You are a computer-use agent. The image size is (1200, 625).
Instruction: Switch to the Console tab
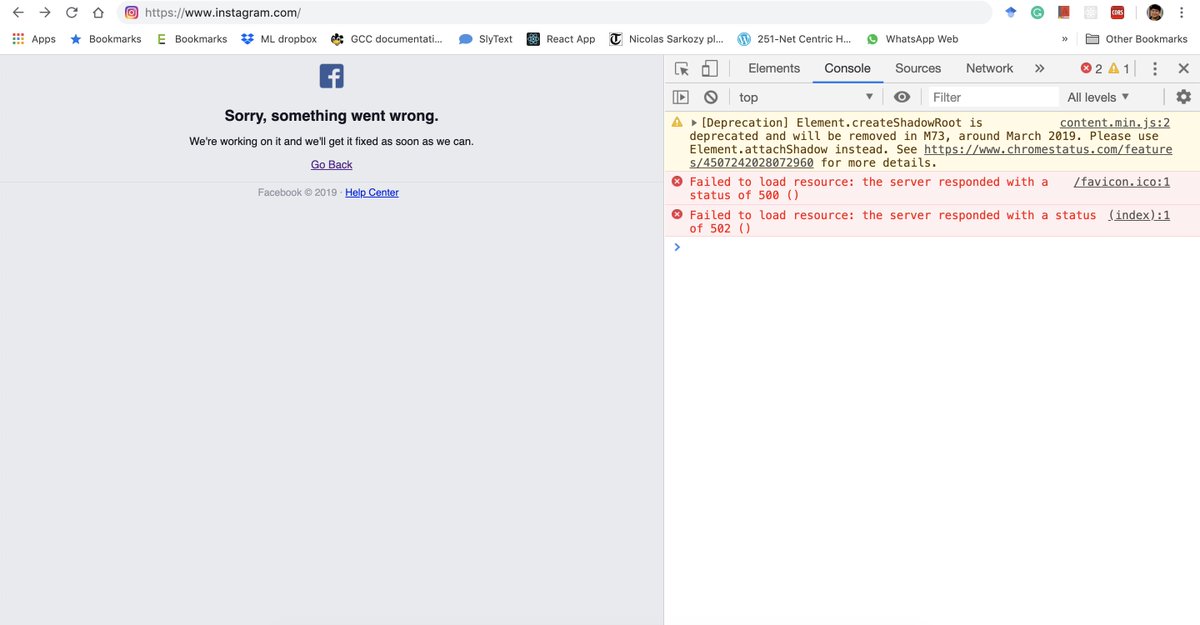pos(847,68)
